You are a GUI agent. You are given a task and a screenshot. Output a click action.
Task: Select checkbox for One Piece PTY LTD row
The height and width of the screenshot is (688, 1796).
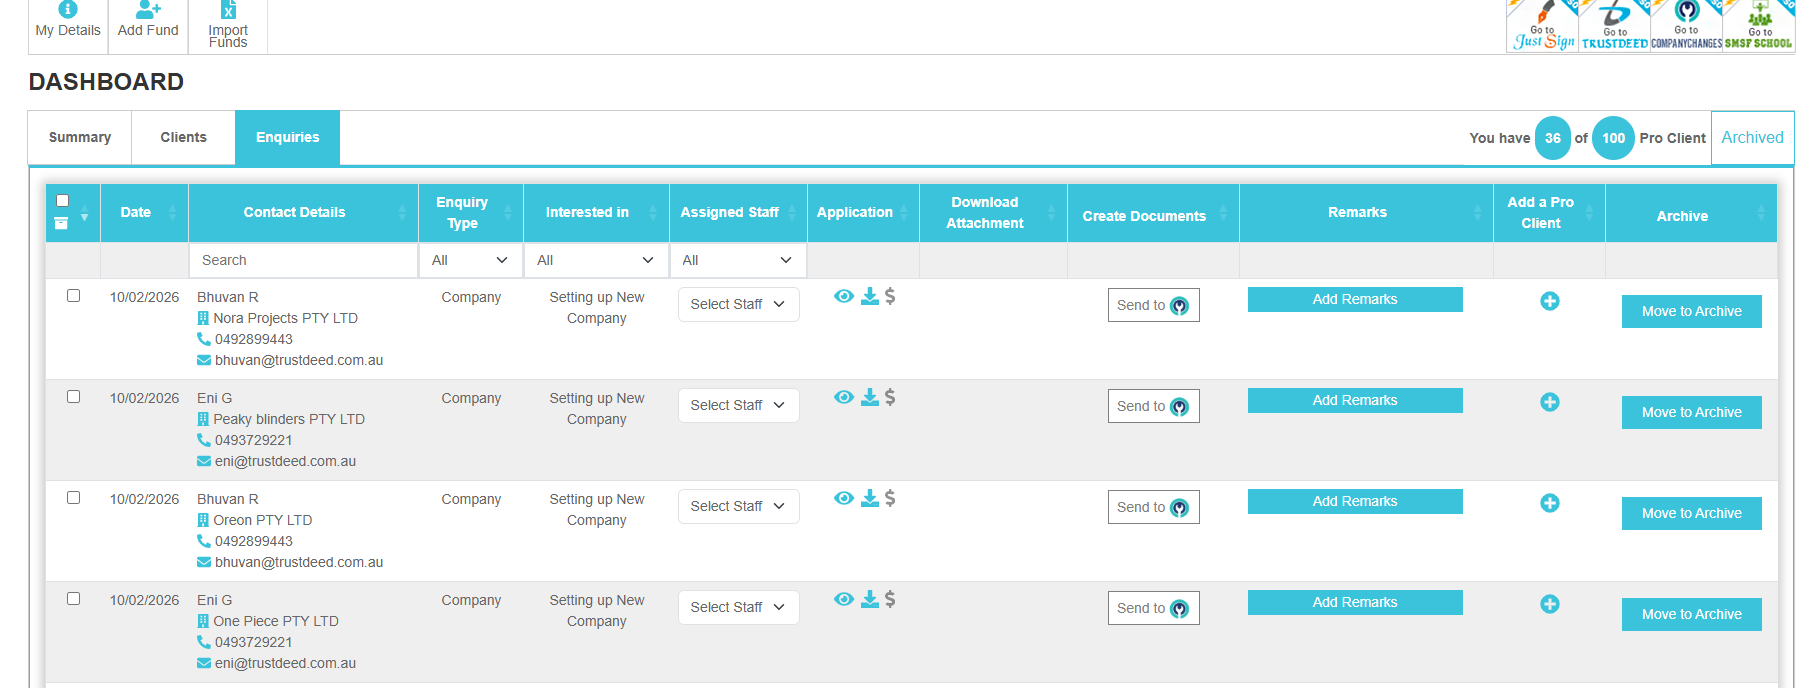[x=73, y=599]
